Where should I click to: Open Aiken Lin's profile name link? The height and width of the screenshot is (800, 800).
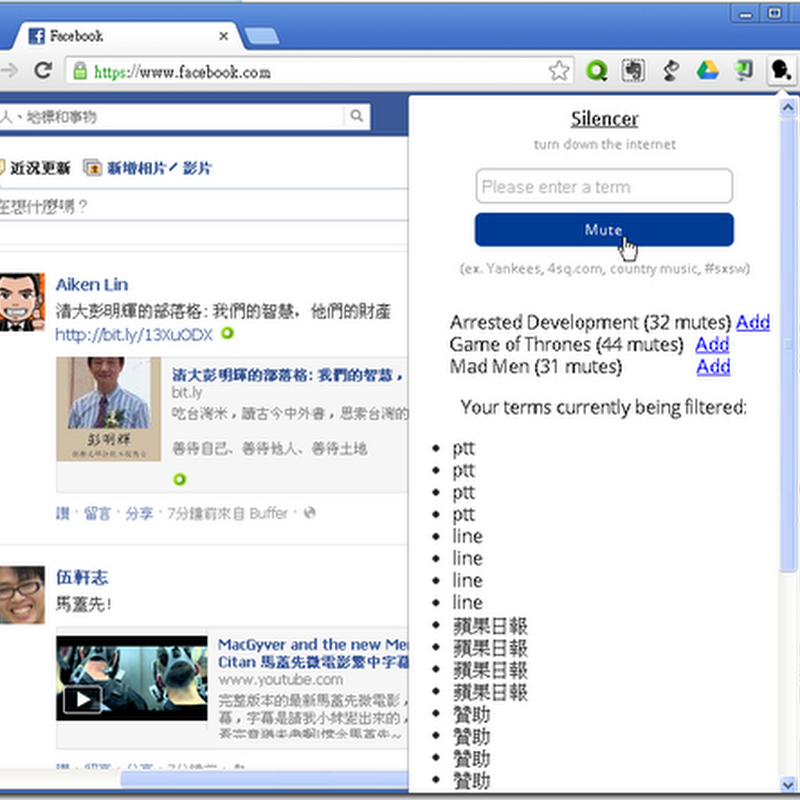tap(92, 285)
